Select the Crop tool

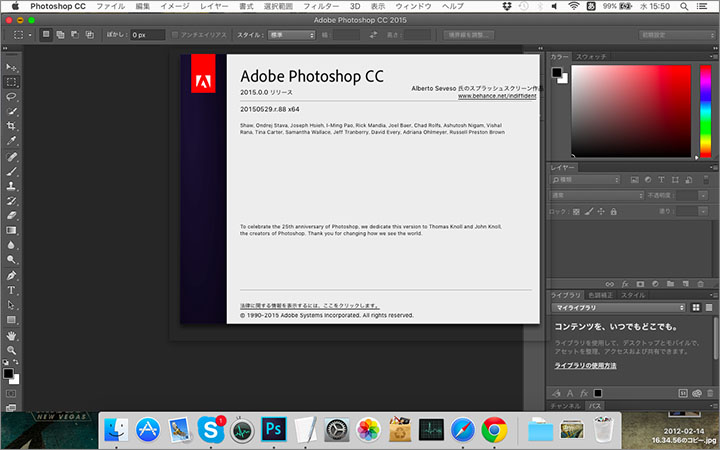pyautogui.click(x=11, y=126)
